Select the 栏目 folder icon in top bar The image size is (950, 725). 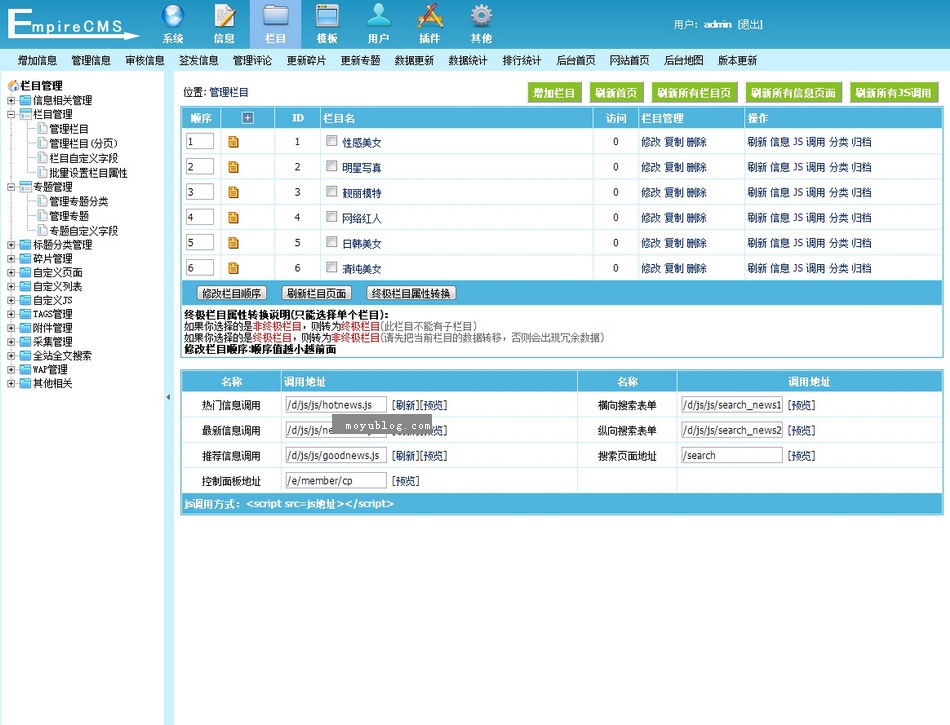click(276, 16)
